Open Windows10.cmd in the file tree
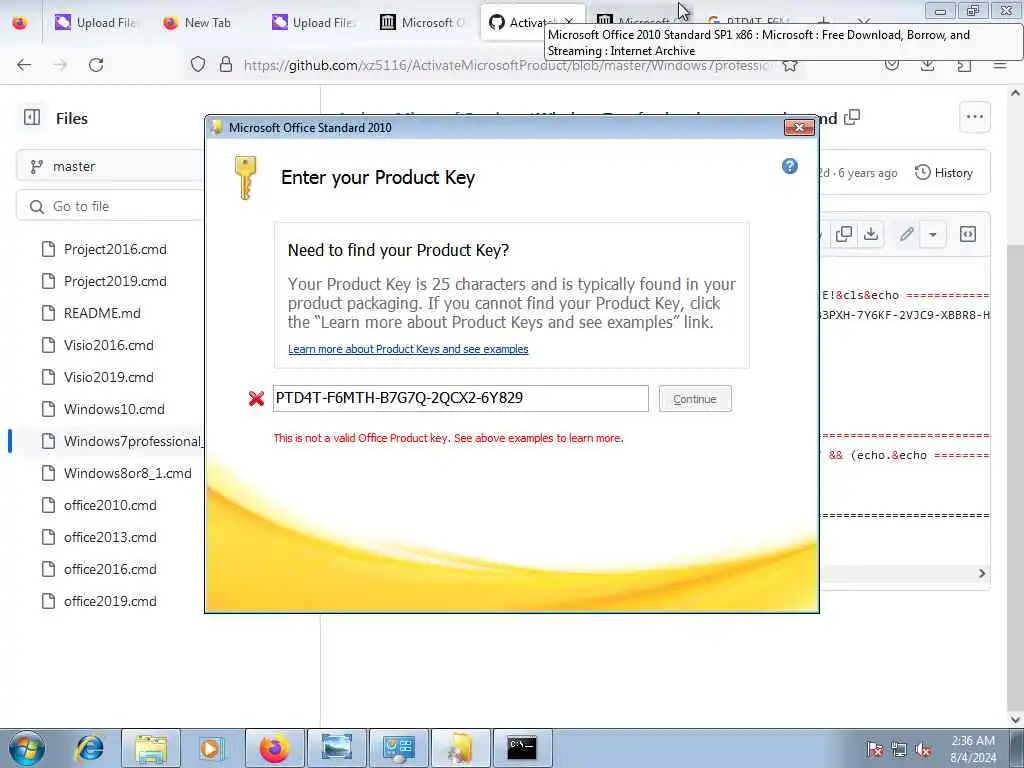Screen dimensions: 1024x768 click(114, 409)
